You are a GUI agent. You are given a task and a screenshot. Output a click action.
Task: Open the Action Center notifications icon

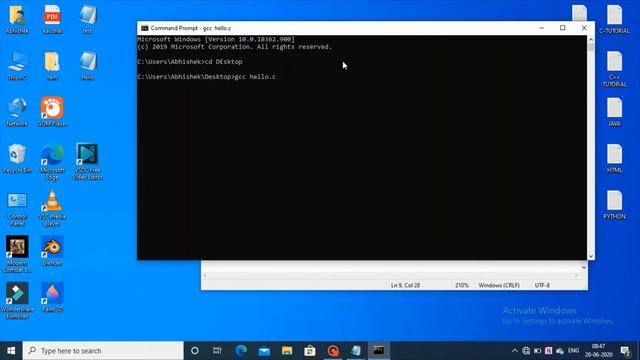625,351
